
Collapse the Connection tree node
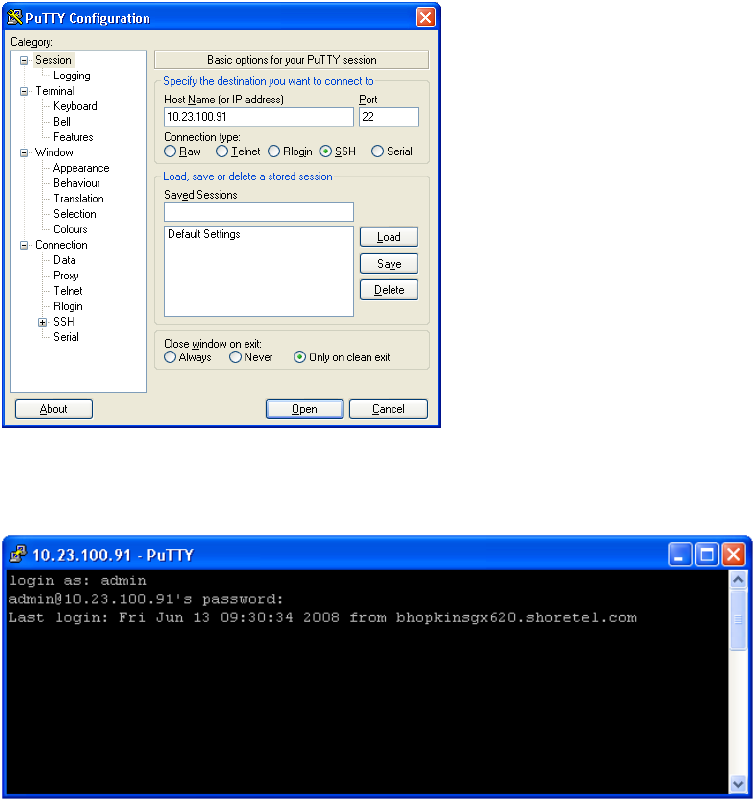pos(24,246)
